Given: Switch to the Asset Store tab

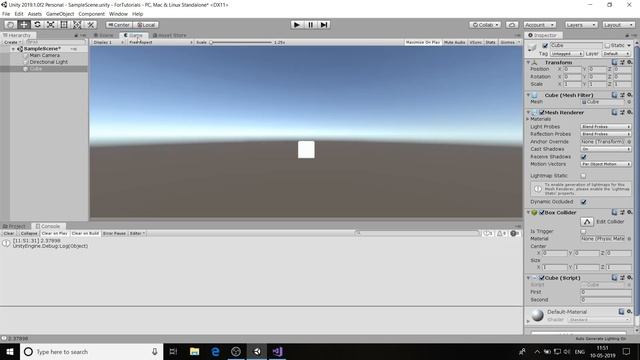Looking at the screenshot, I should point(170,36).
